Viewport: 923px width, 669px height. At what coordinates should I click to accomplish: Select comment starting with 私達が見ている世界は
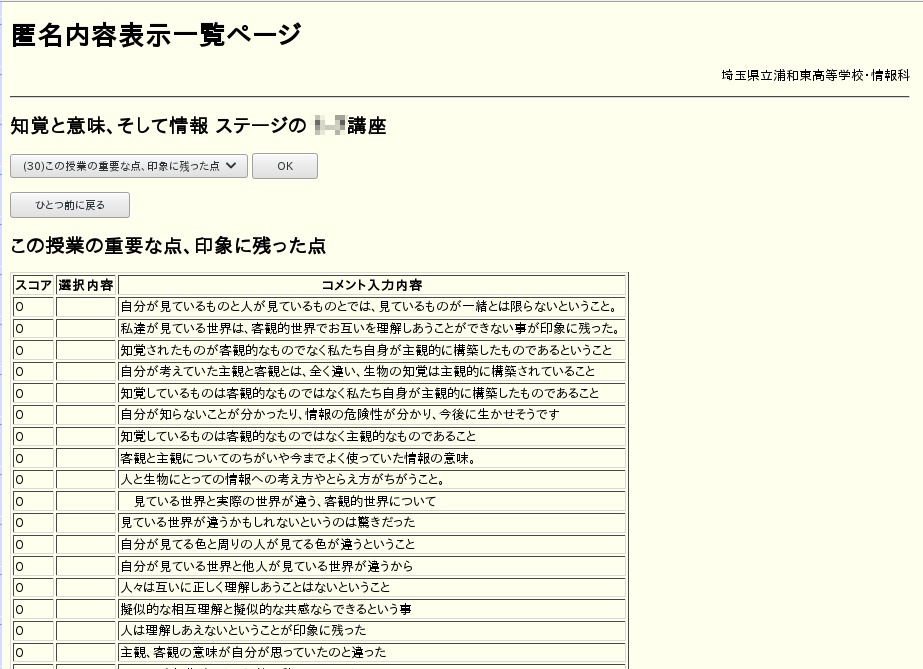pyautogui.click(x=370, y=329)
